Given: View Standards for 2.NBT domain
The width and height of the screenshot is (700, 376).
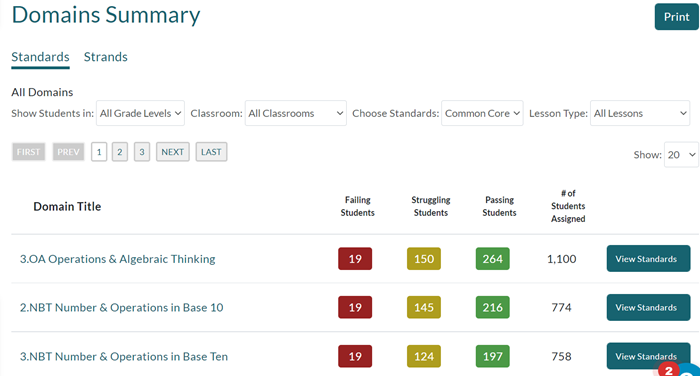Looking at the screenshot, I should 648,307.
